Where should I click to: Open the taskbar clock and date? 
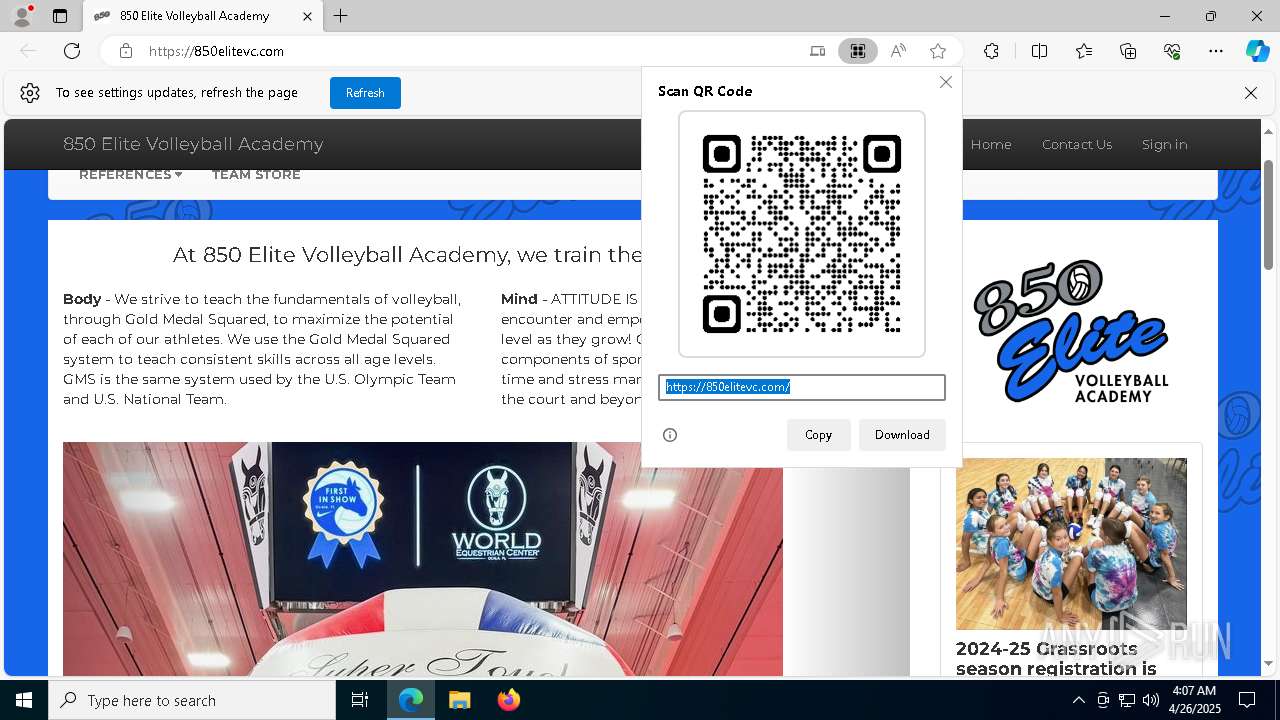1194,700
